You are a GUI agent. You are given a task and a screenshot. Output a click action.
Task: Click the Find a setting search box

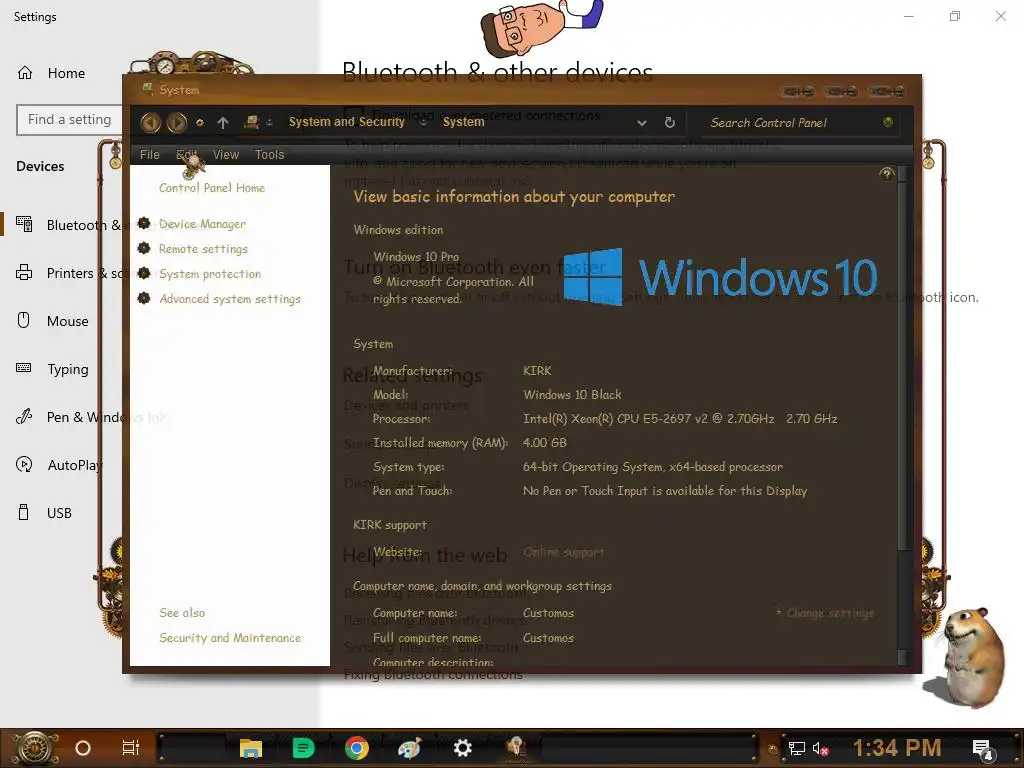point(69,120)
